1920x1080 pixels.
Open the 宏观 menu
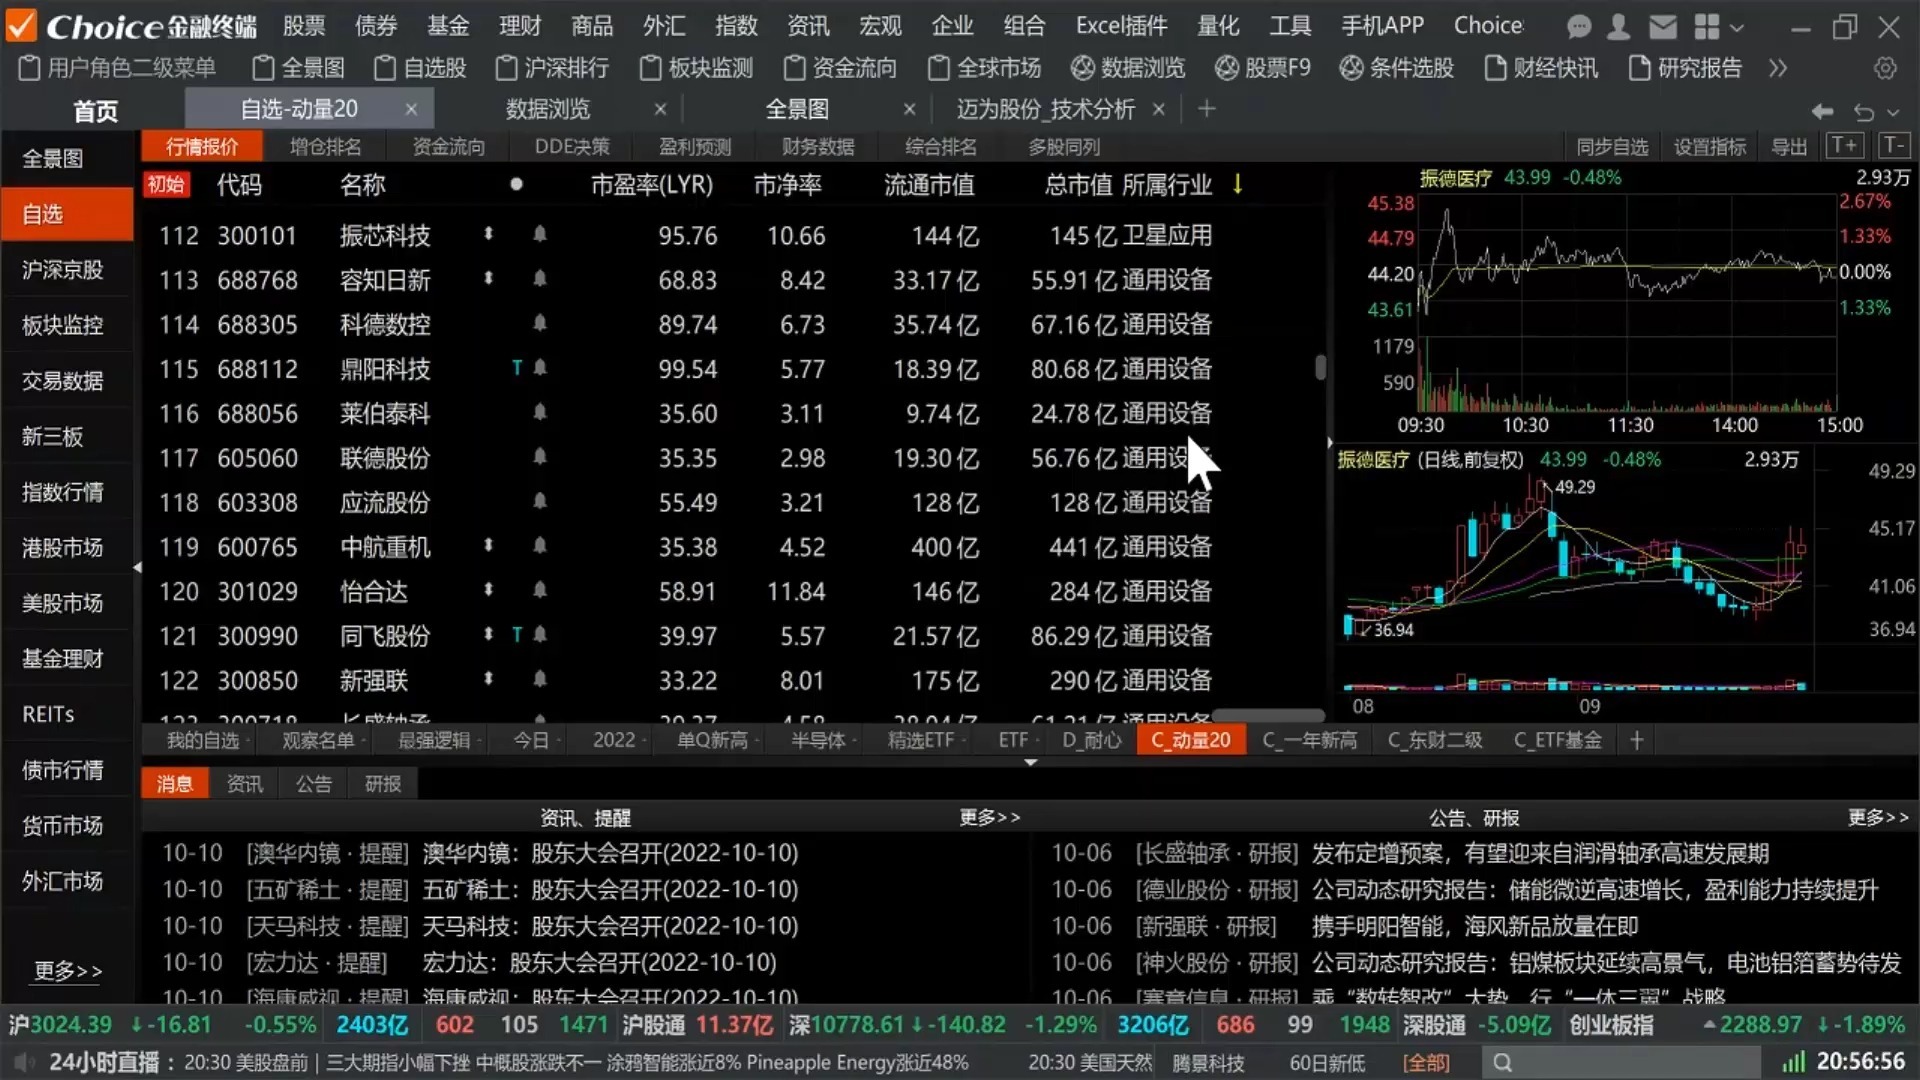point(879,26)
